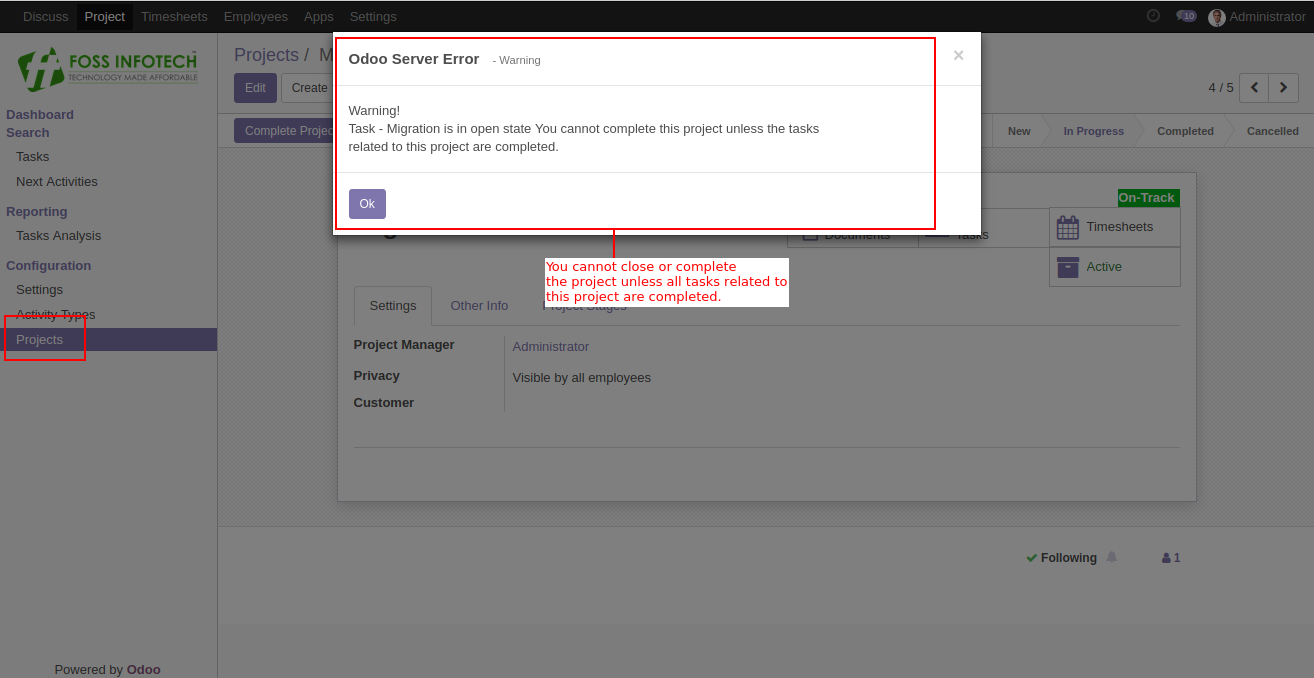Screen dimensions: 1314x678
Task: Open the Project menu
Action: pos(105,16)
